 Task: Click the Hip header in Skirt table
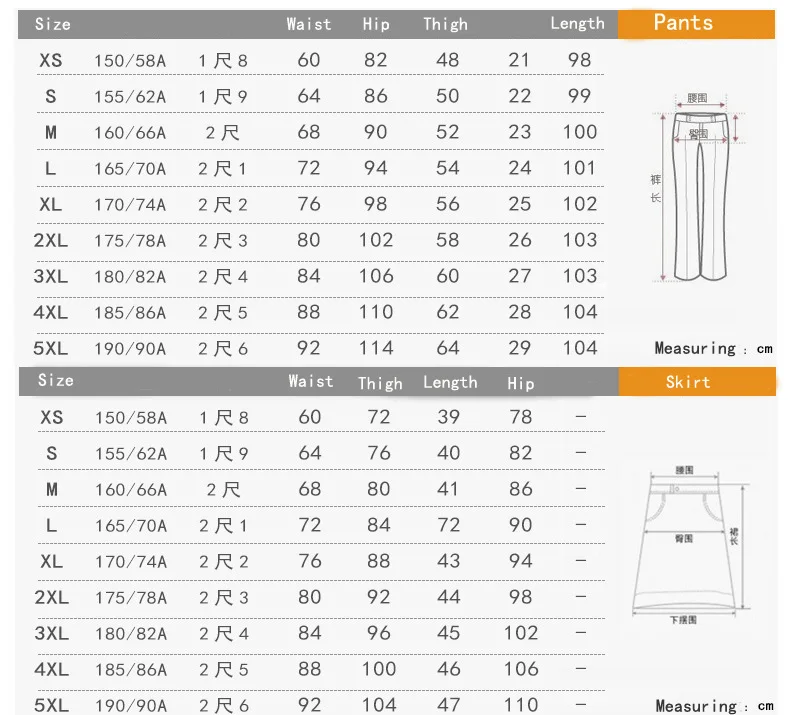[520, 383]
